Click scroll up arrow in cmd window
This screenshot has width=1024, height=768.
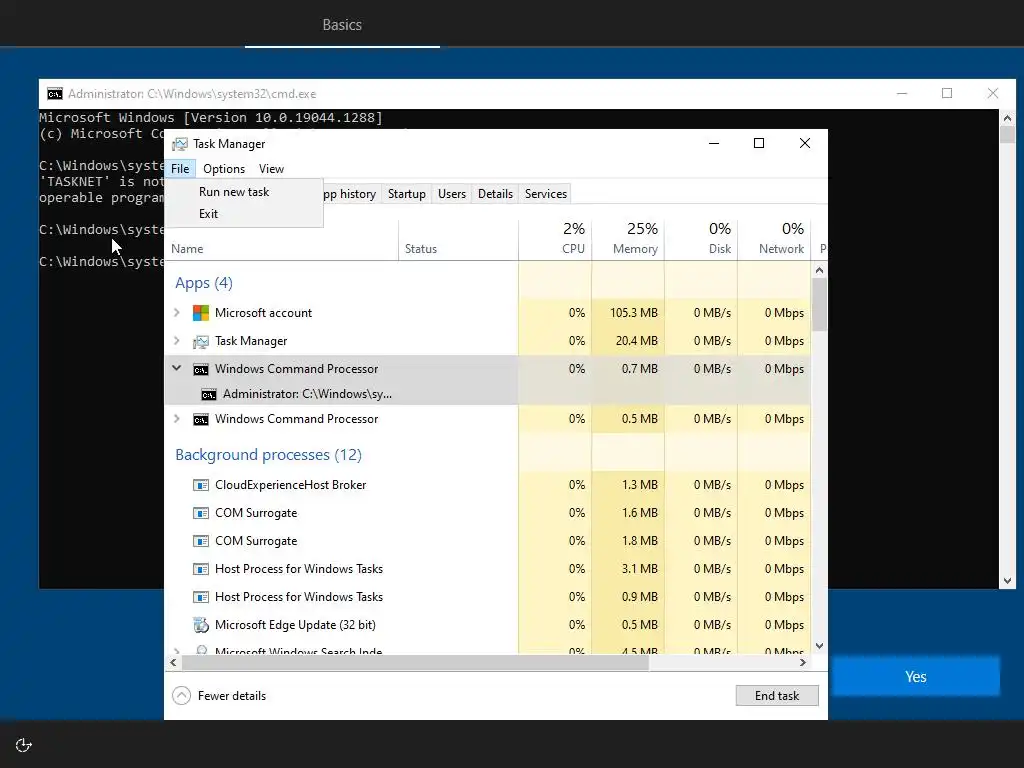pyautogui.click(x=1007, y=118)
